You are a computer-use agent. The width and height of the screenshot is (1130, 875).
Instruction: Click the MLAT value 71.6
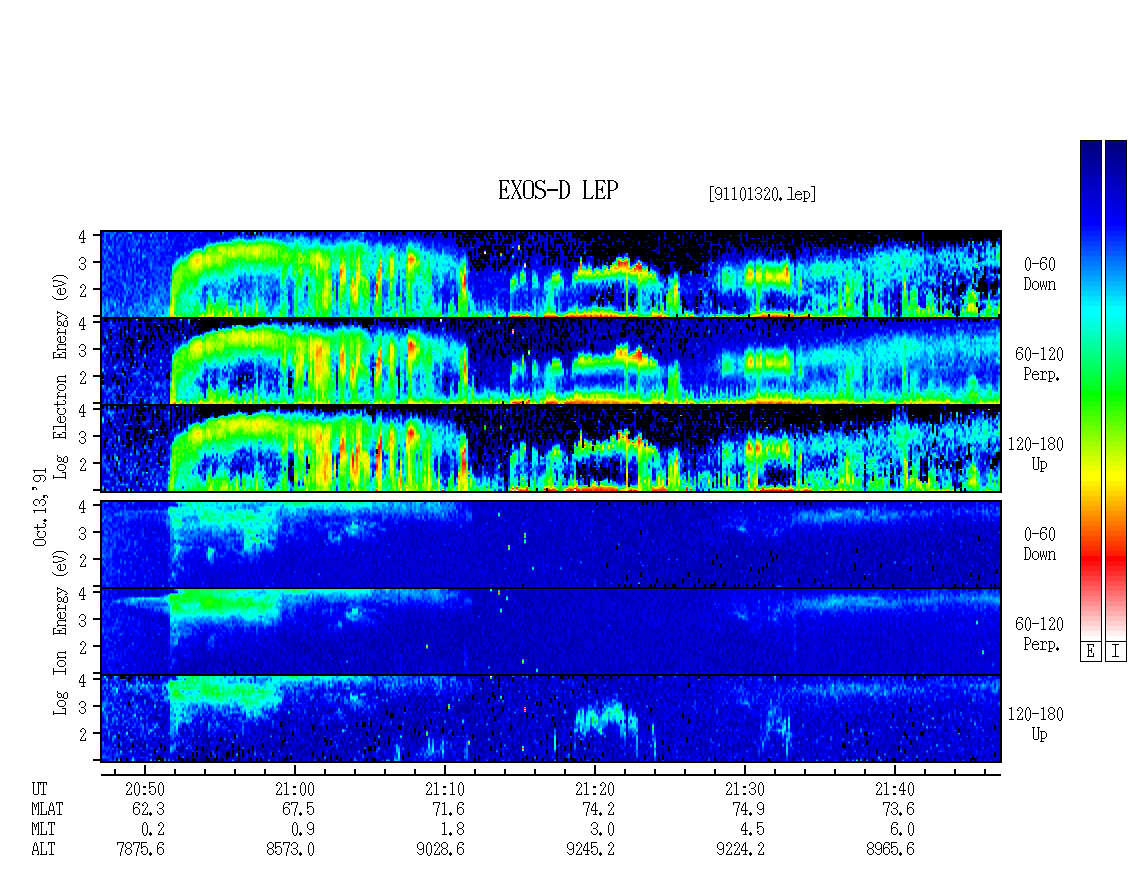448,809
